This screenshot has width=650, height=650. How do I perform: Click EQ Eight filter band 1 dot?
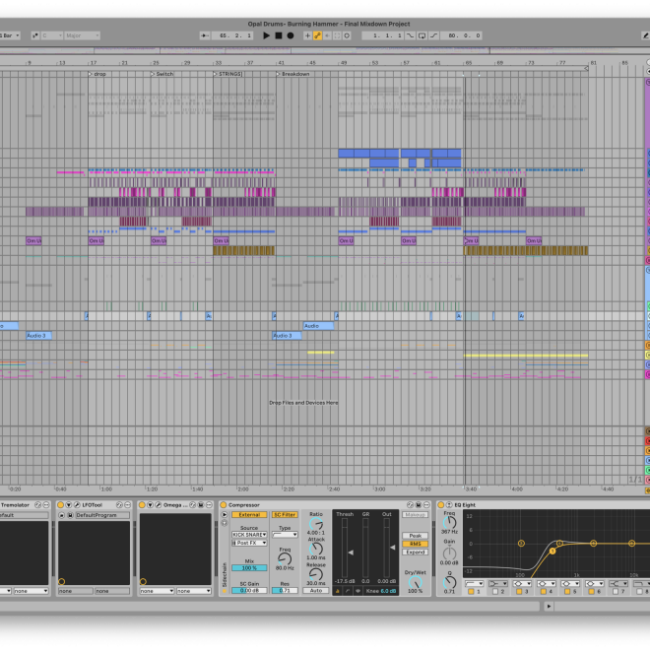pos(553,551)
